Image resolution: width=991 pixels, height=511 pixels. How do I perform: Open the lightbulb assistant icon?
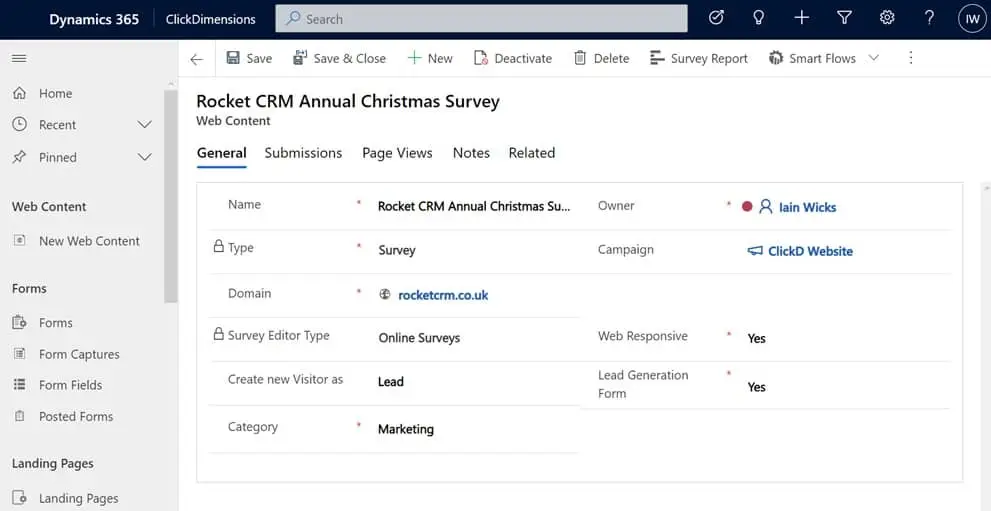point(758,18)
